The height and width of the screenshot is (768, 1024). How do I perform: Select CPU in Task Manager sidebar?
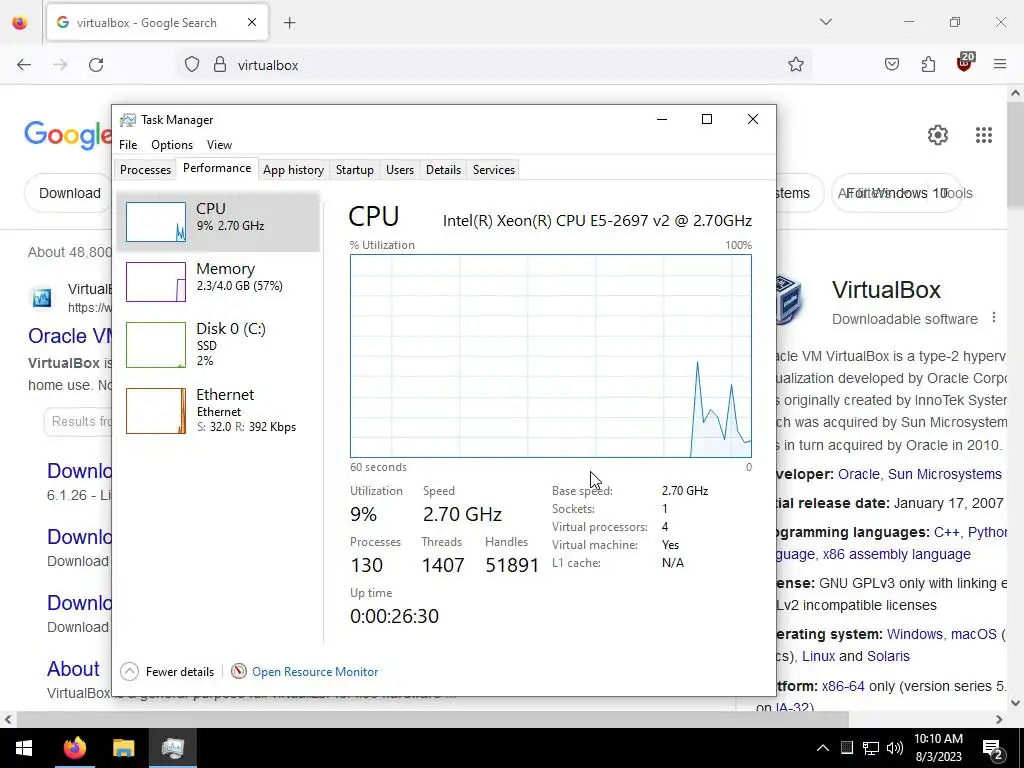[218, 221]
